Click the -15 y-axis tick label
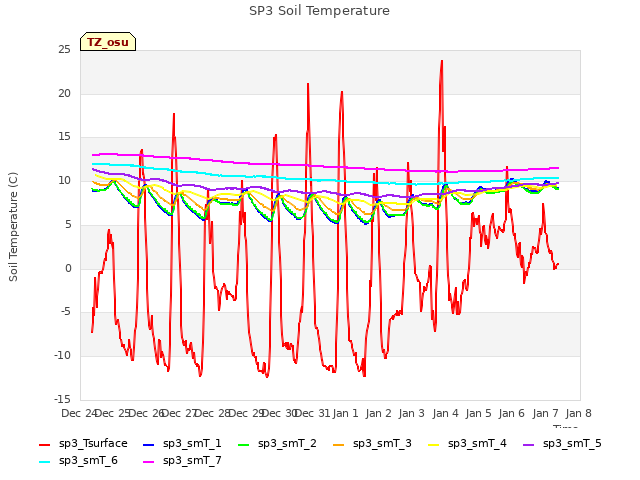The height and width of the screenshot is (480, 640). point(62,399)
